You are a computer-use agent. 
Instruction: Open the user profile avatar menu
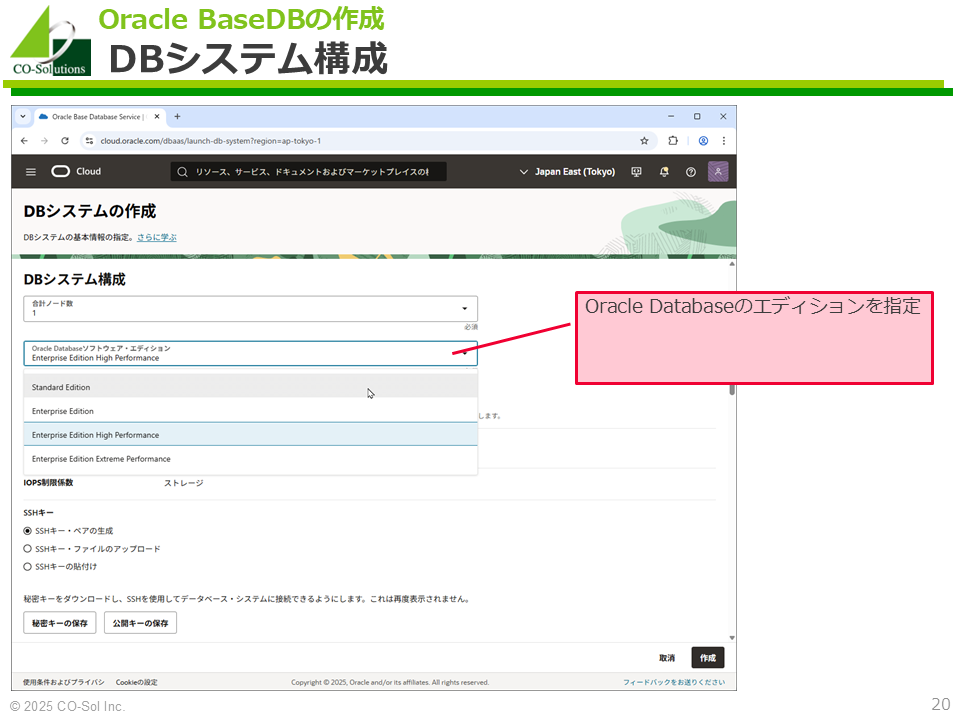click(x=718, y=171)
